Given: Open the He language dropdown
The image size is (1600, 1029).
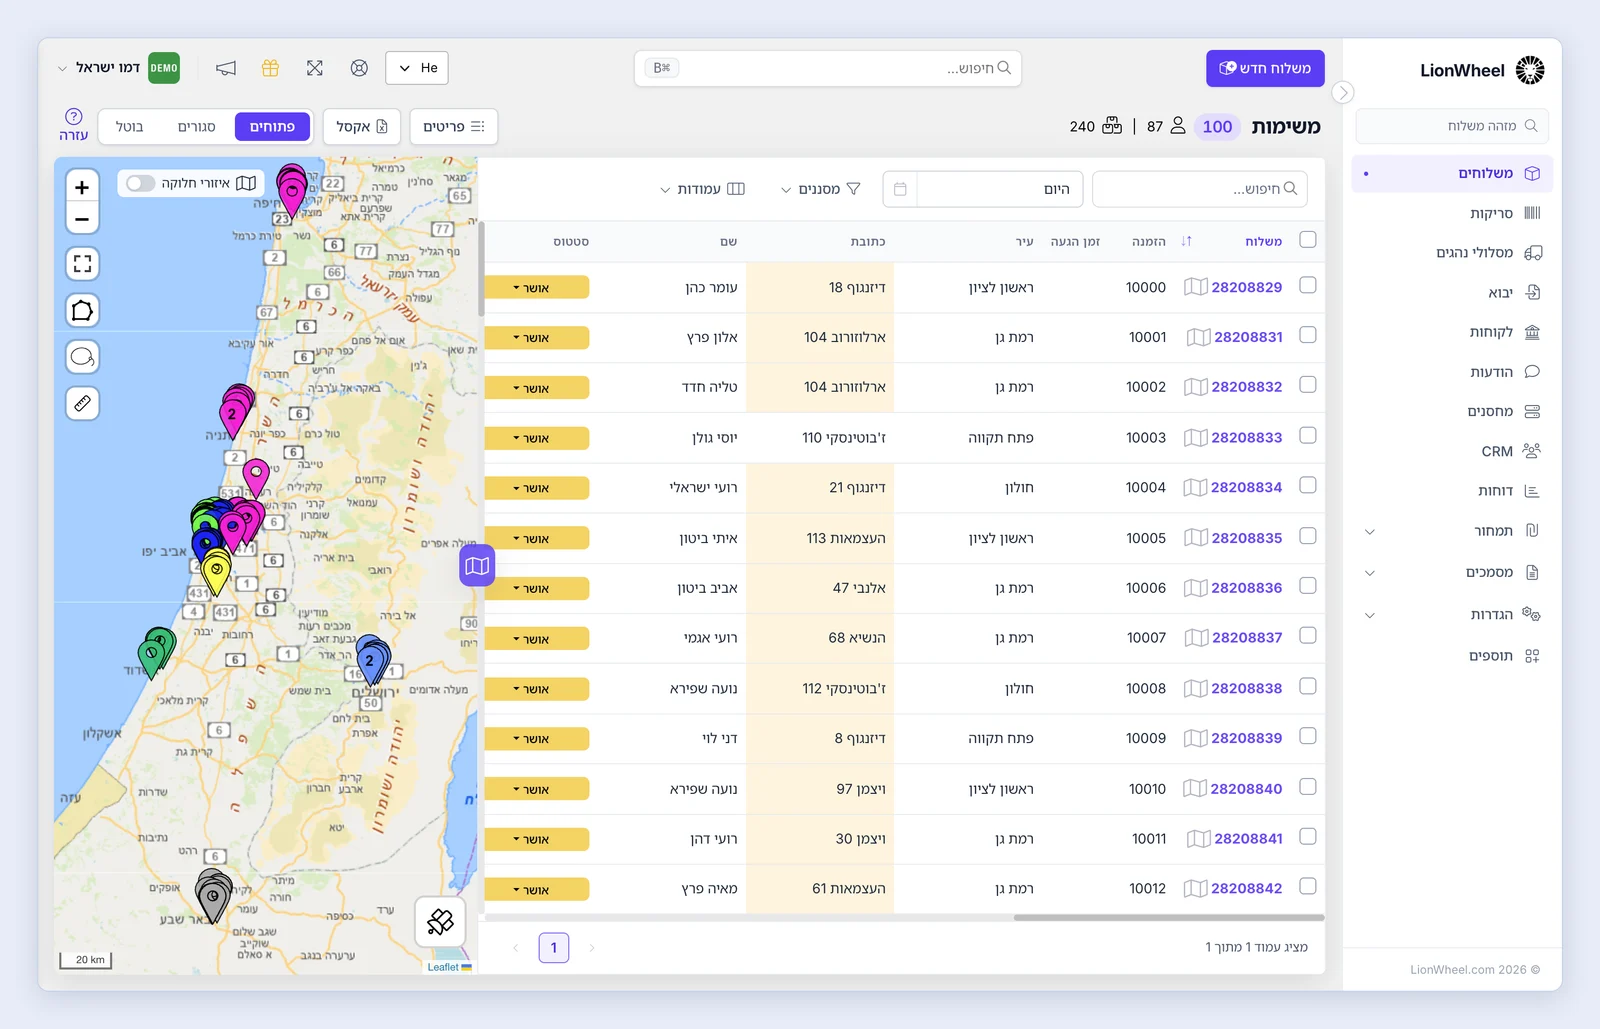Looking at the screenshot, I should pyautogui.click(x=417, y=68).
